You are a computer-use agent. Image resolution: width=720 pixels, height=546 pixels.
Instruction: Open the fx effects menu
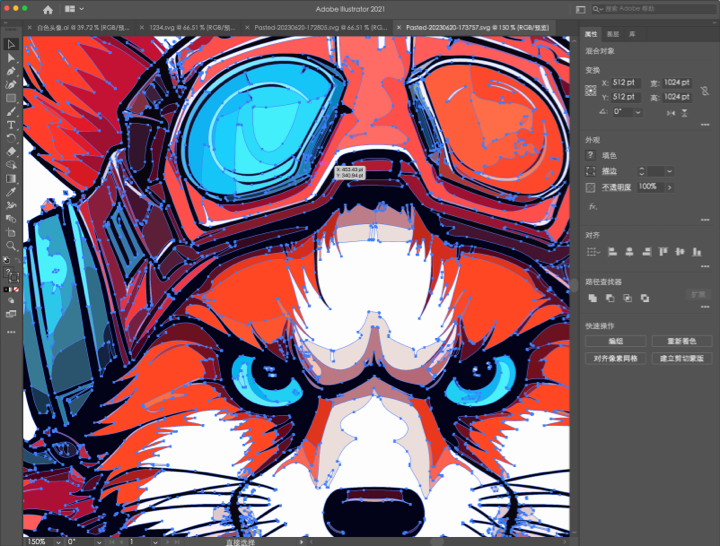(592, 207)
